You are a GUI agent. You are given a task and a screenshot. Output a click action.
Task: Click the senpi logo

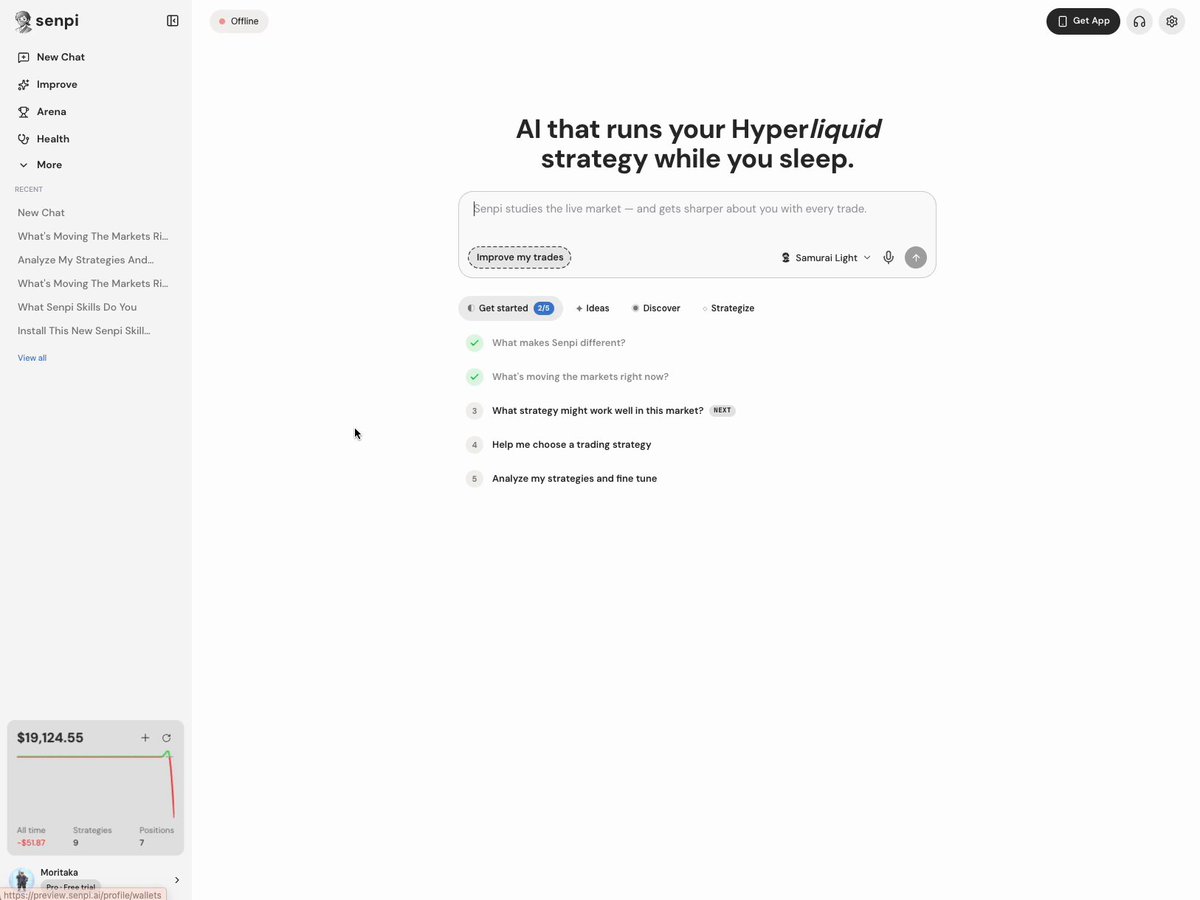click(46, 21)
